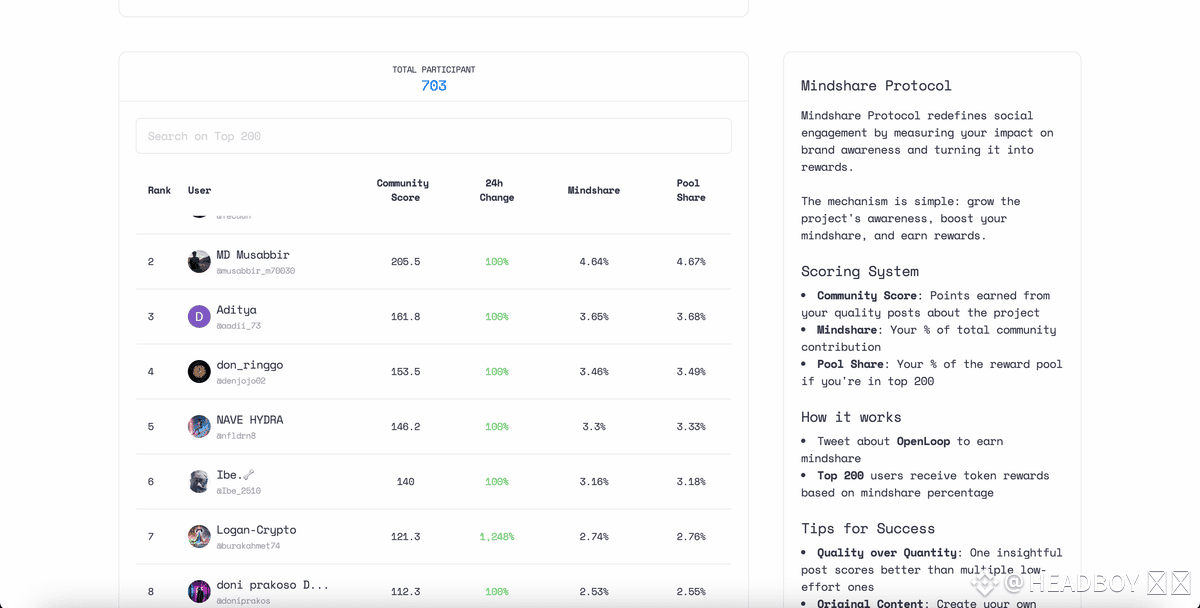Click mindshare value 4.64%
The image size is (1200, 608).
[594, 262]
